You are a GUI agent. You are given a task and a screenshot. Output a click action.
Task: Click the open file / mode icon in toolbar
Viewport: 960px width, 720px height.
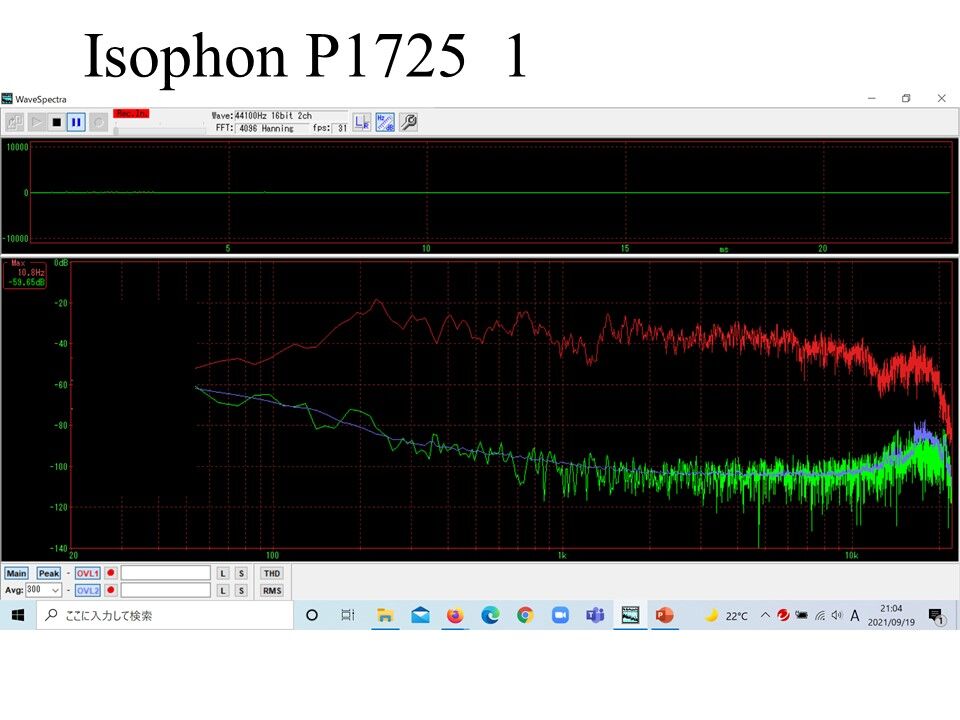pos(15,122)
